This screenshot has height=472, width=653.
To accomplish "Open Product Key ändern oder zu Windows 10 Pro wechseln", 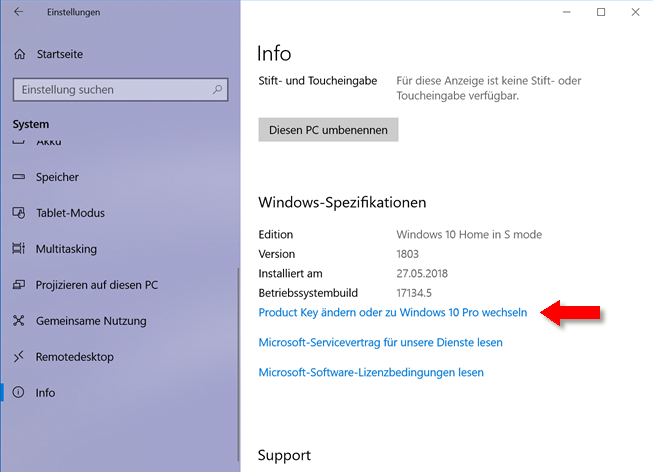I will 393,312.
